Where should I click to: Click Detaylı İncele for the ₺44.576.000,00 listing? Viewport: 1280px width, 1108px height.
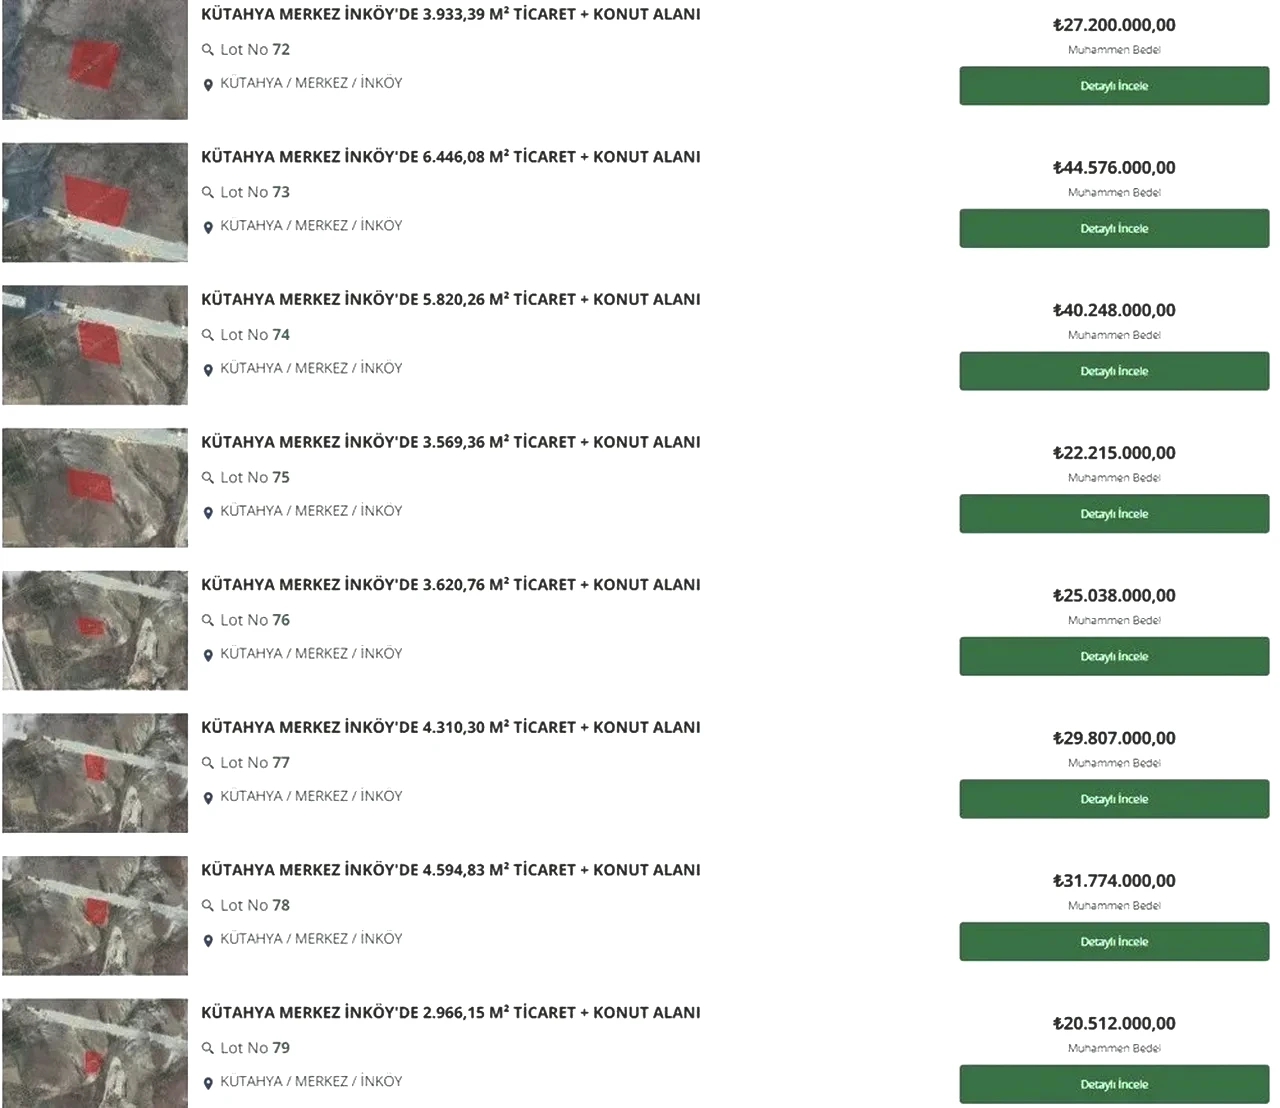coord(1114,229)
